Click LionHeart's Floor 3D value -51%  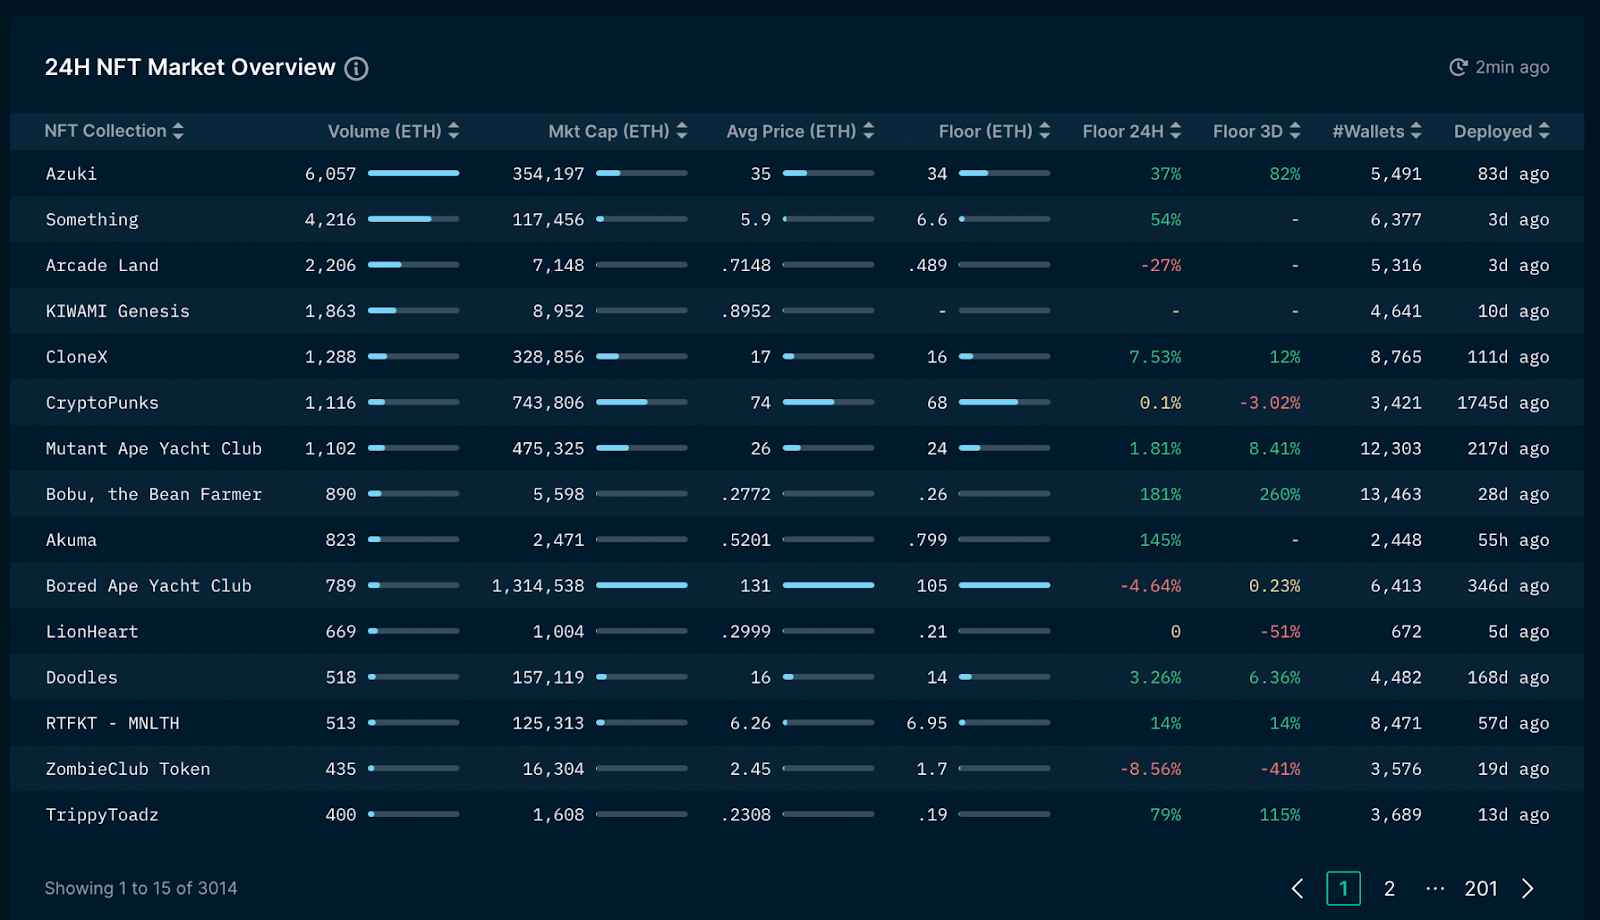tap(1280, 632)
